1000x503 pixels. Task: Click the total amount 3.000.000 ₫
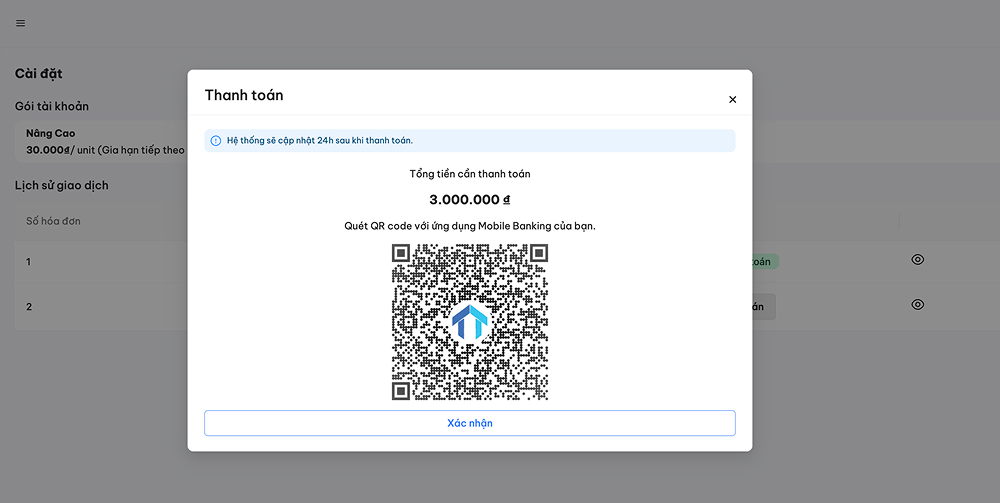click(469, 200)
